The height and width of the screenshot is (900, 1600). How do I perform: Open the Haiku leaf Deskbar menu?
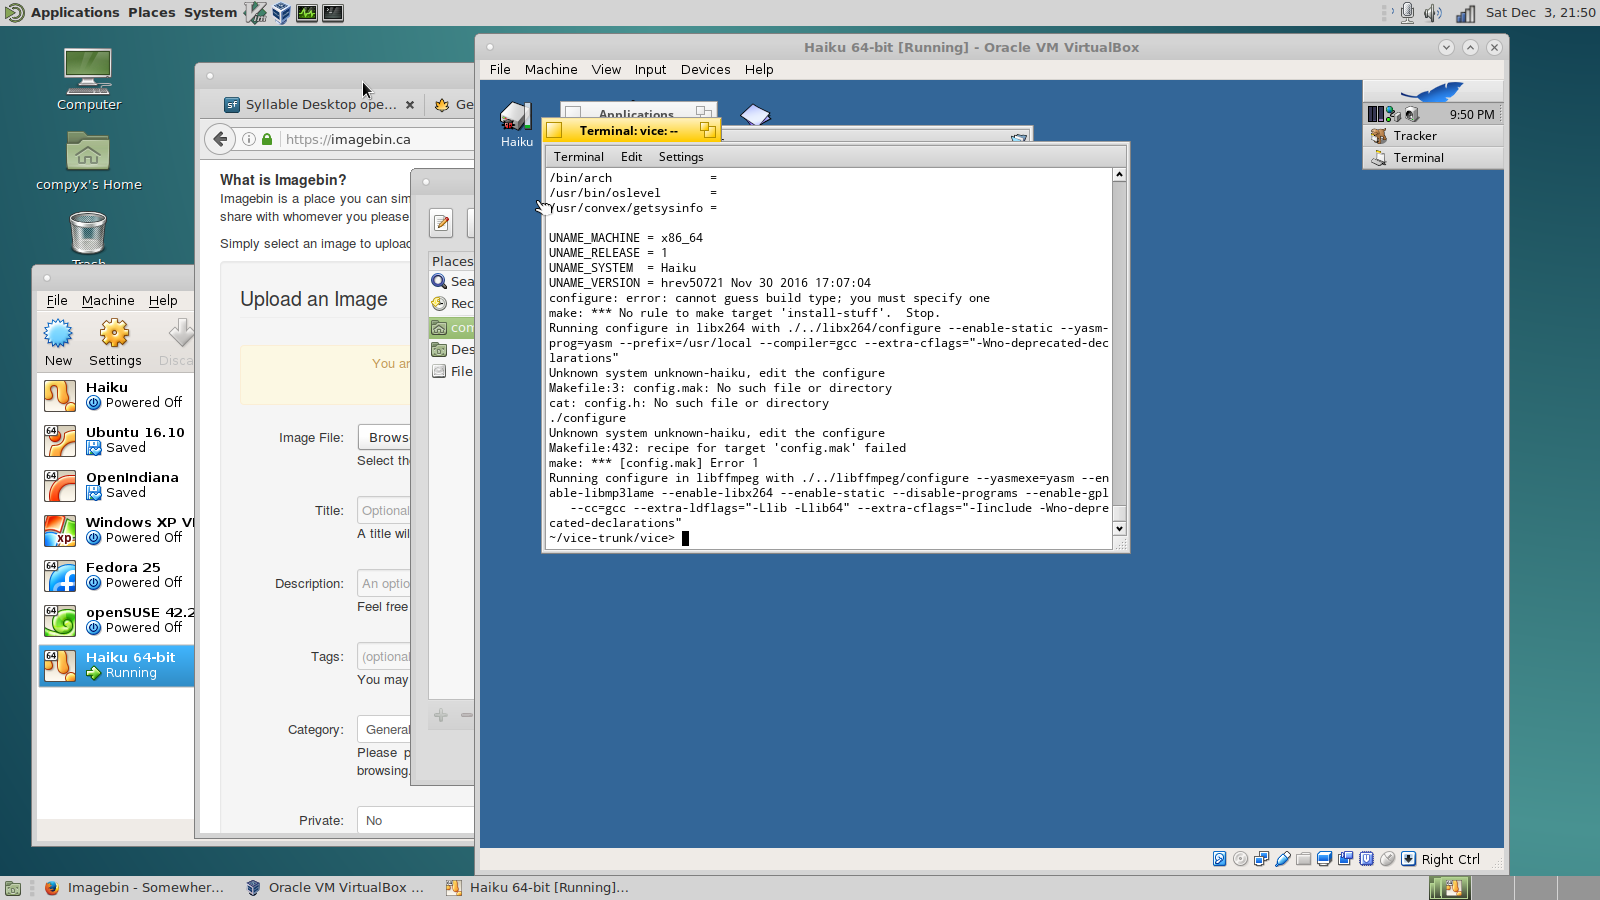[x=1433, y=92]
